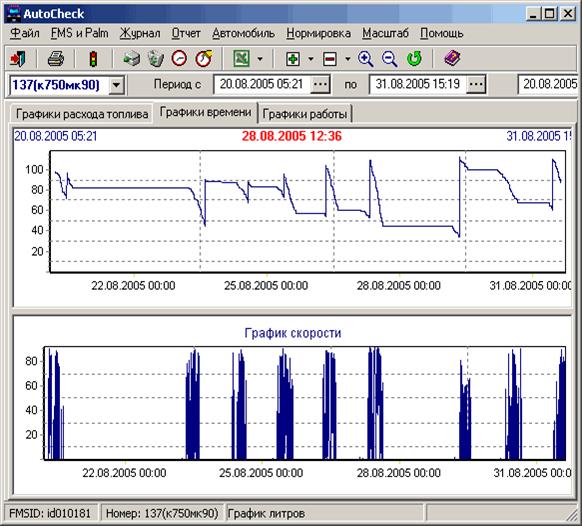This screenshot has height=526, width=582.
Task: Click the Excel export icon
Action: (x=241, y=59)
